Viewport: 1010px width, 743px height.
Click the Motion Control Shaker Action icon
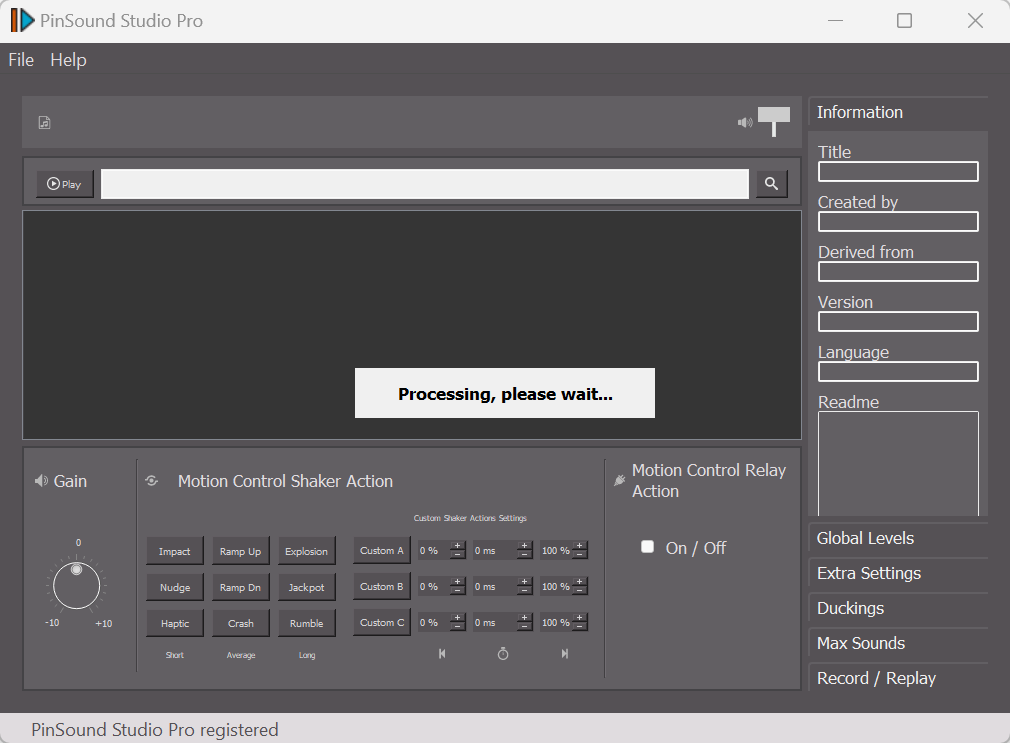click(152, 481)
